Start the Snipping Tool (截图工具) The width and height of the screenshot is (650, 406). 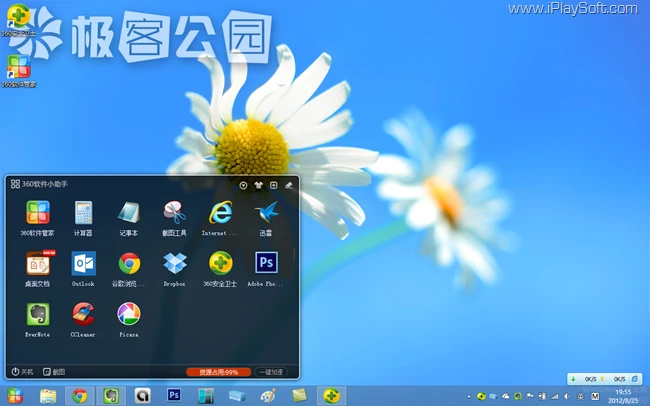click(175, 213)
